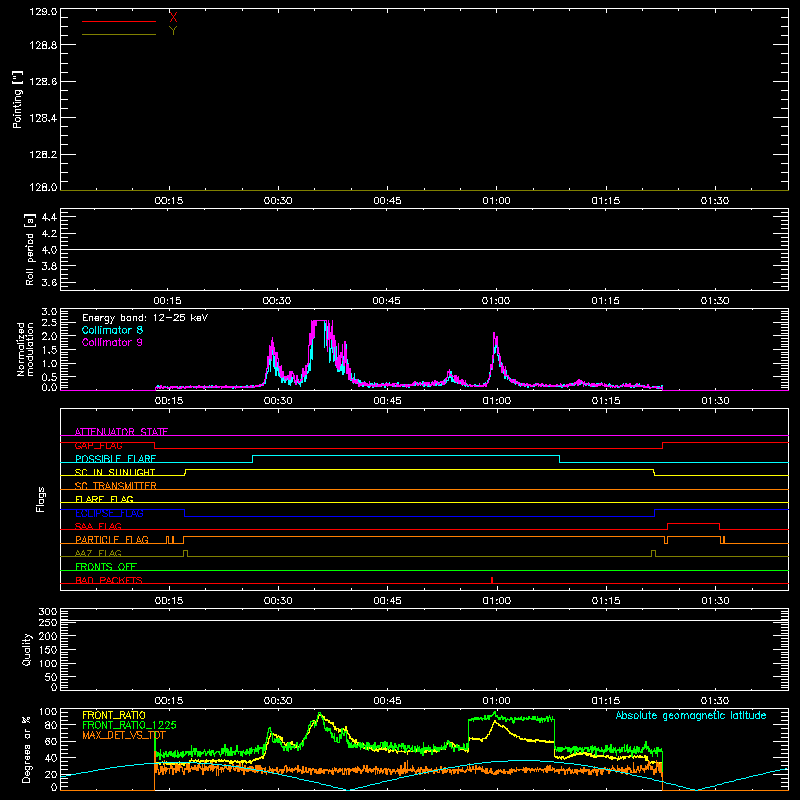Click the BAD_PACKETS flag label
The image size is (800, 800).
point(109,580)
